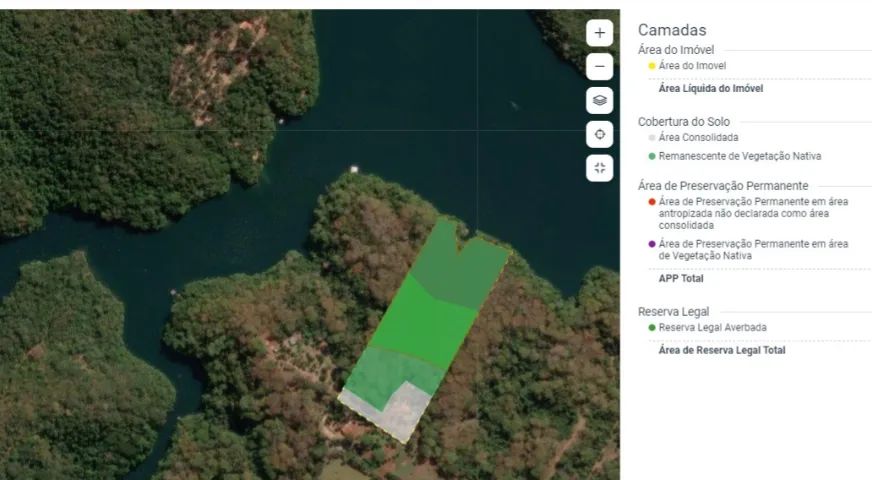Center map using the locate target icon
The height and width of the screenshot is (480, 872).
(600, 135)
